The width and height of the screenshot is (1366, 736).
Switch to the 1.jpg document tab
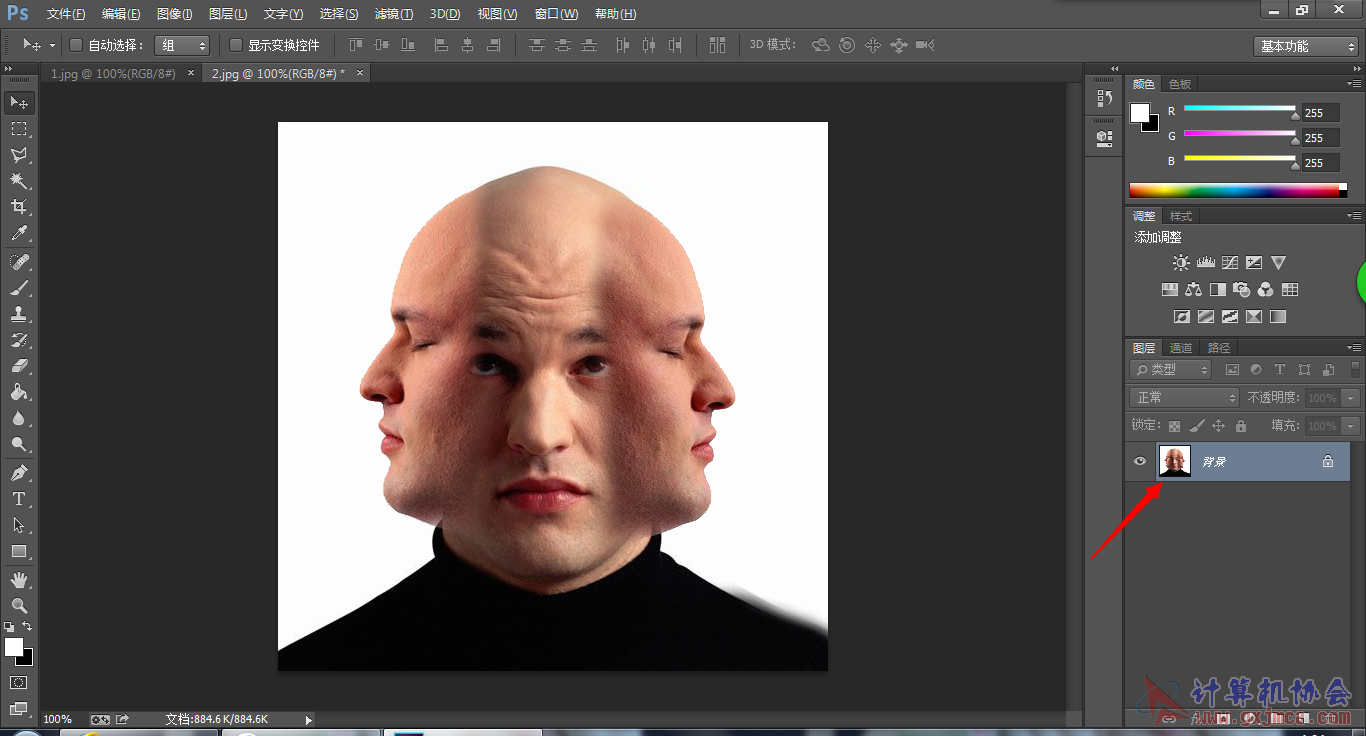click(112, 74)
